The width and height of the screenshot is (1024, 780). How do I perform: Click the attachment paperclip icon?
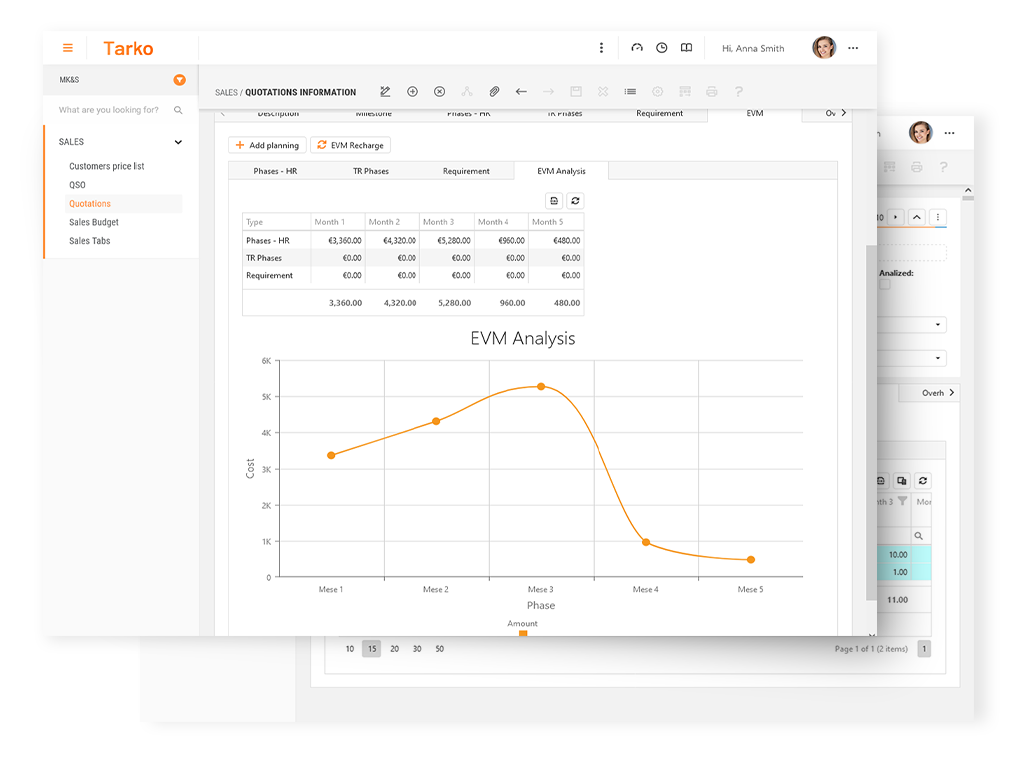pyautogui.click(x=494, y=92)
